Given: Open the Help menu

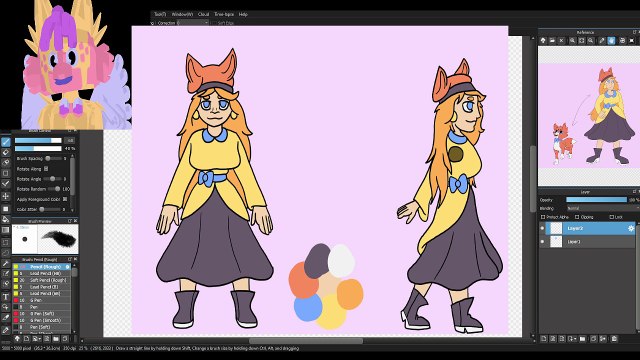Looking at the screenshot, I should (243, 14).
